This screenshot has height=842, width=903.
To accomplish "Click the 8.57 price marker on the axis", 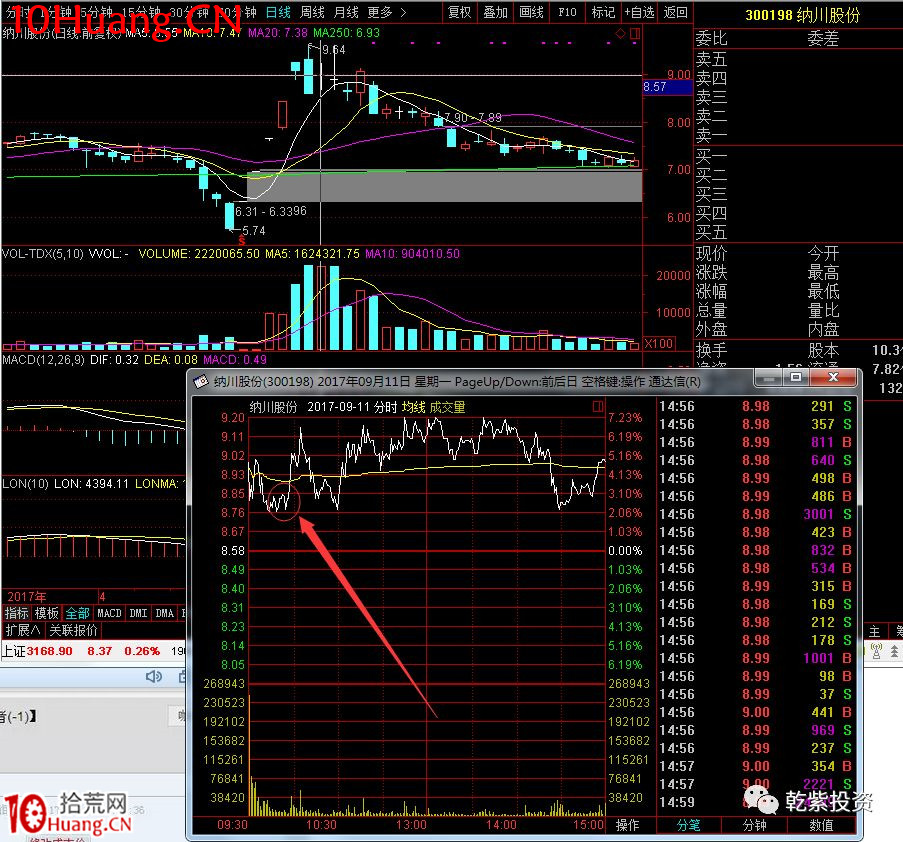I will point(667,87).
